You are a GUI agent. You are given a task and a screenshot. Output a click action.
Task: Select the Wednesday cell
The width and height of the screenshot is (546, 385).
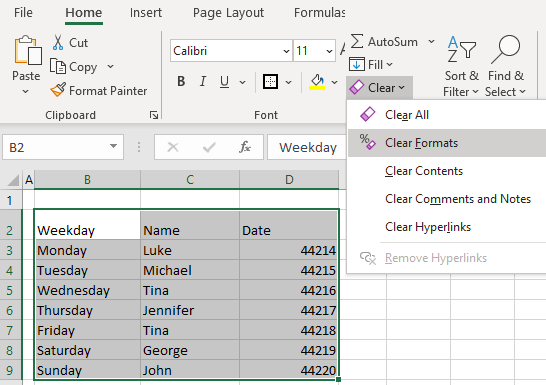87,290
